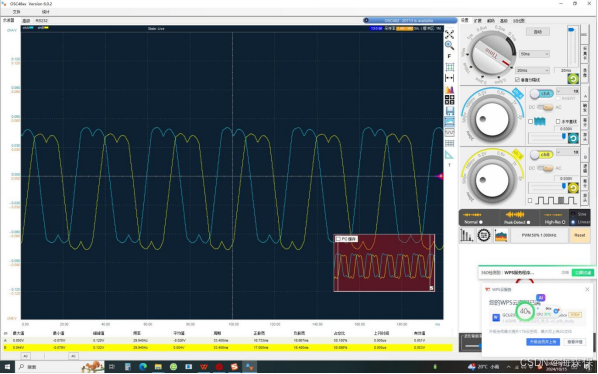This screenshot has height=374, width=598.
Task: Open the chB 1X probe dropdown
Action: click(568, 152)
